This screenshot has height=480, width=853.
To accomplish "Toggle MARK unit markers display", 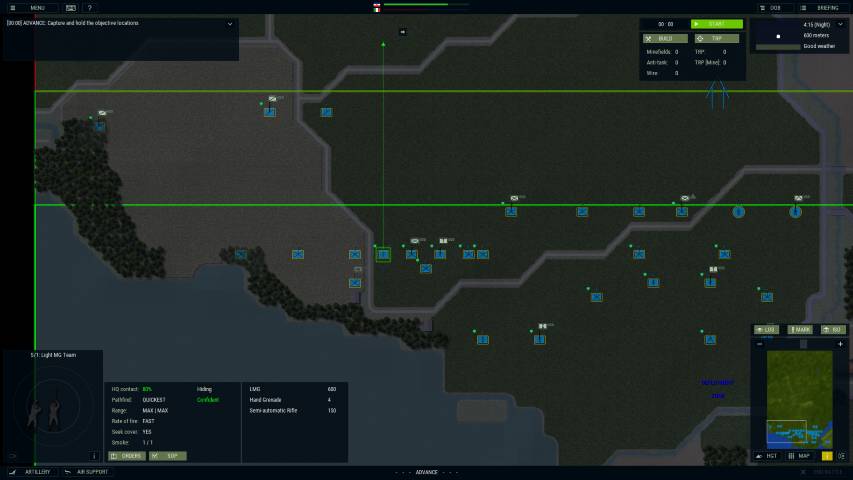I will coord(799,329).
